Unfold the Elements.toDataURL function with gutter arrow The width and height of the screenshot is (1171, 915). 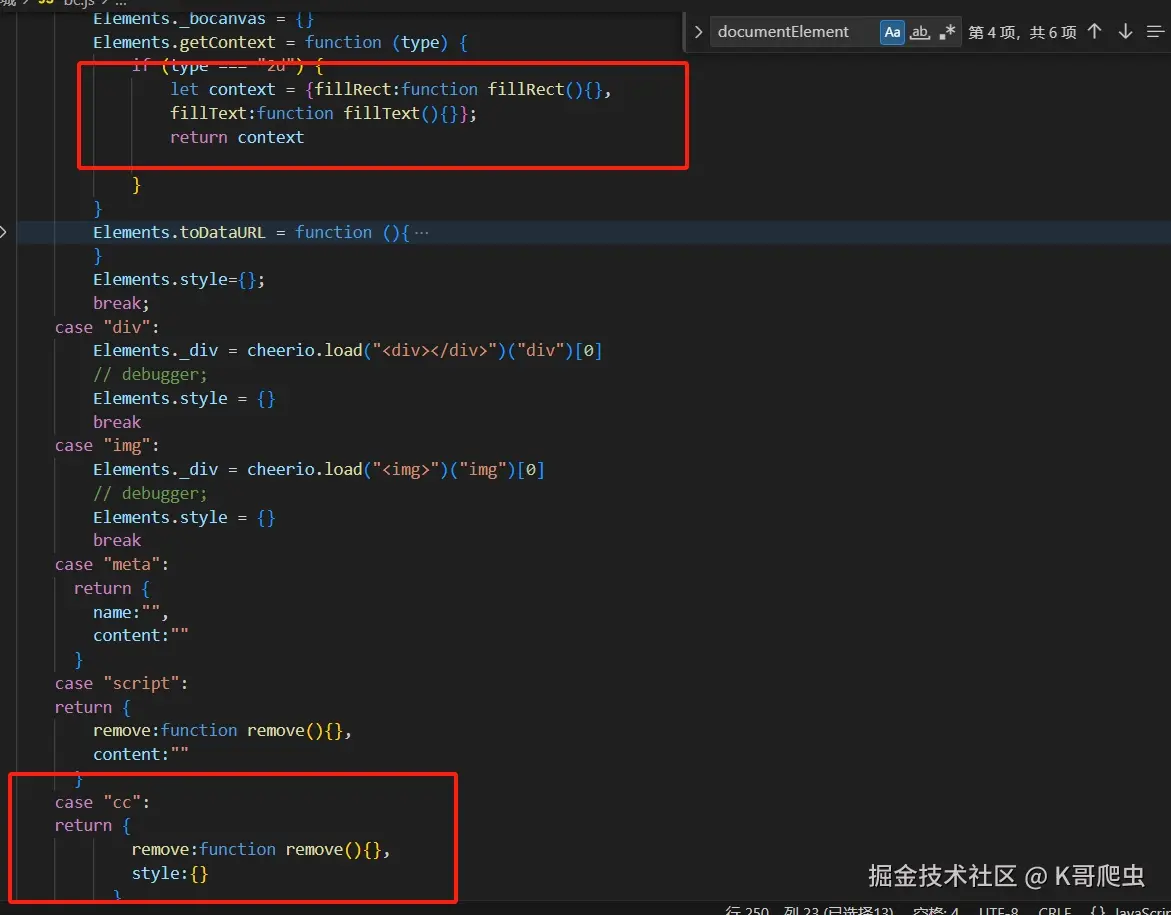[4, 232]
